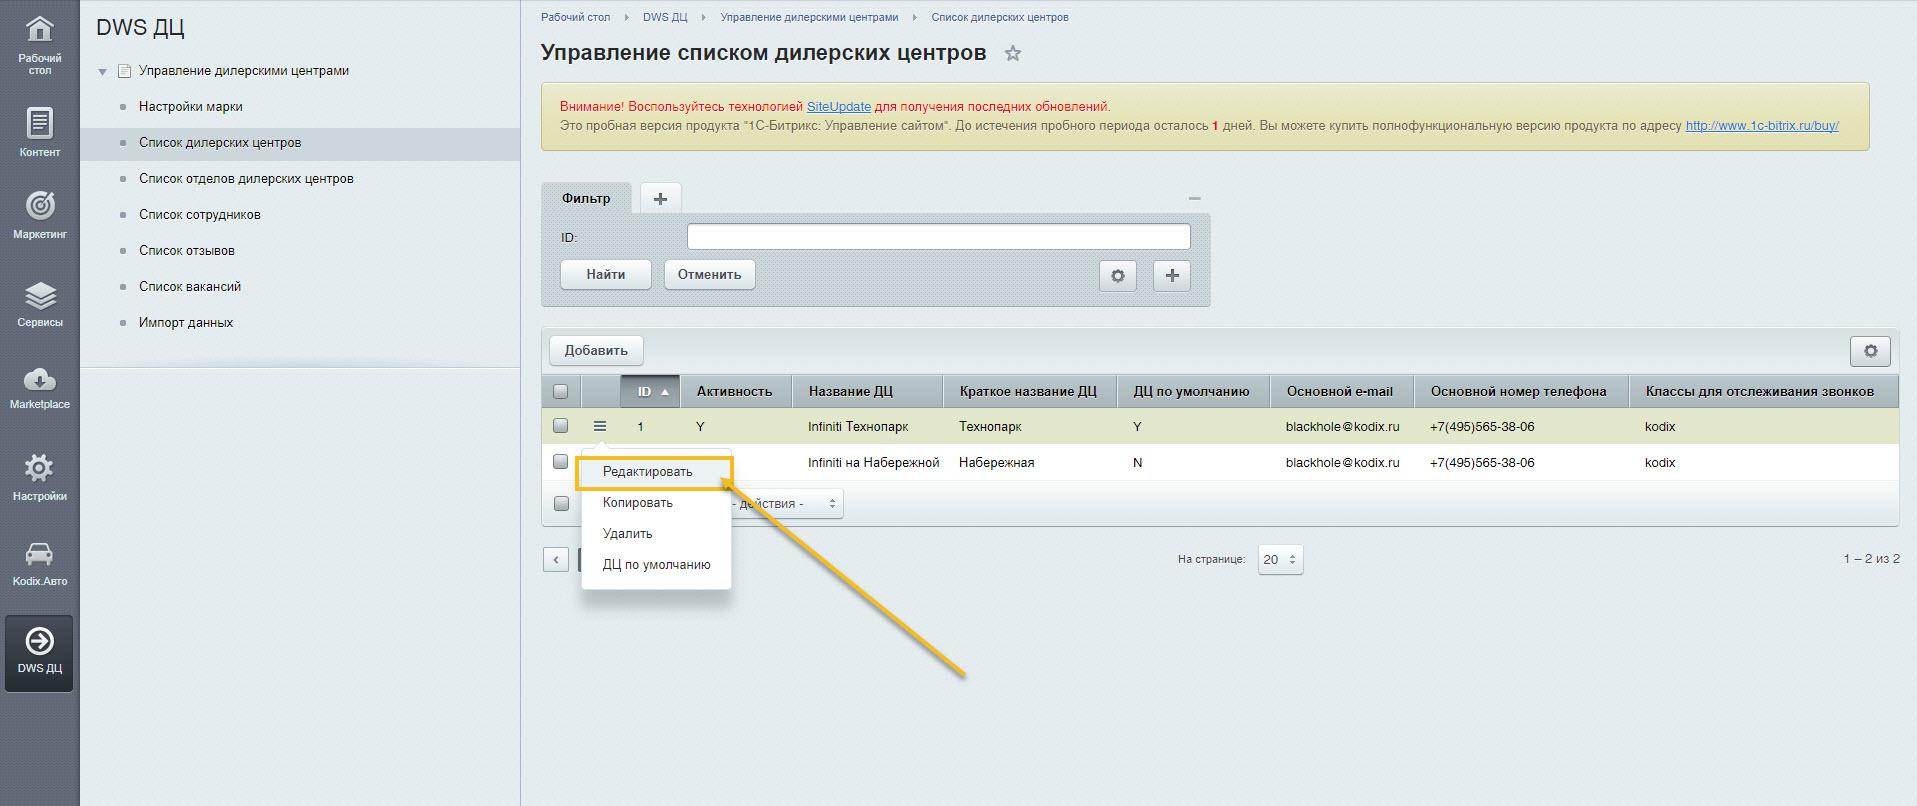The width and height of the screenshot is (1917, 806).
Task: Click the Технопарк short name cell
Action: [991, 427]
